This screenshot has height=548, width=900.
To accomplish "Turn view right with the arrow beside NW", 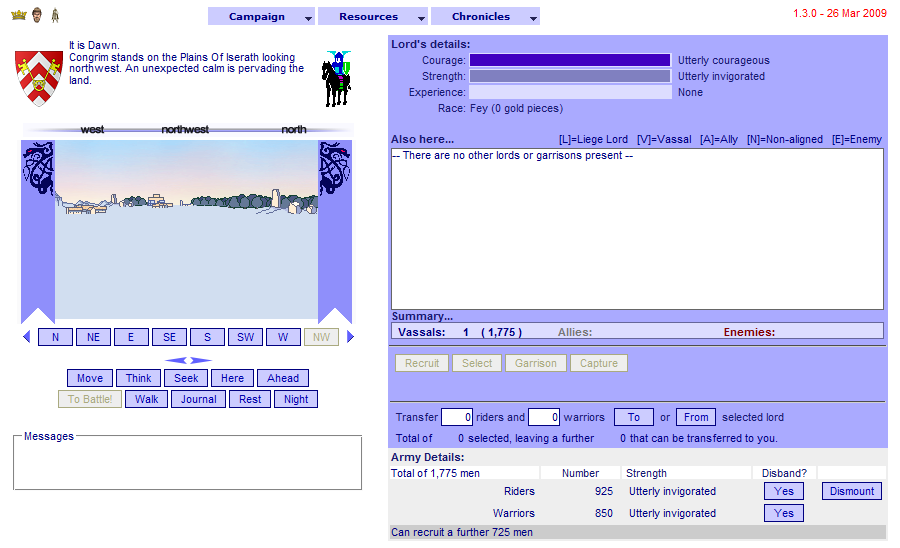I will pyautogui.click(x=350, y=337).
